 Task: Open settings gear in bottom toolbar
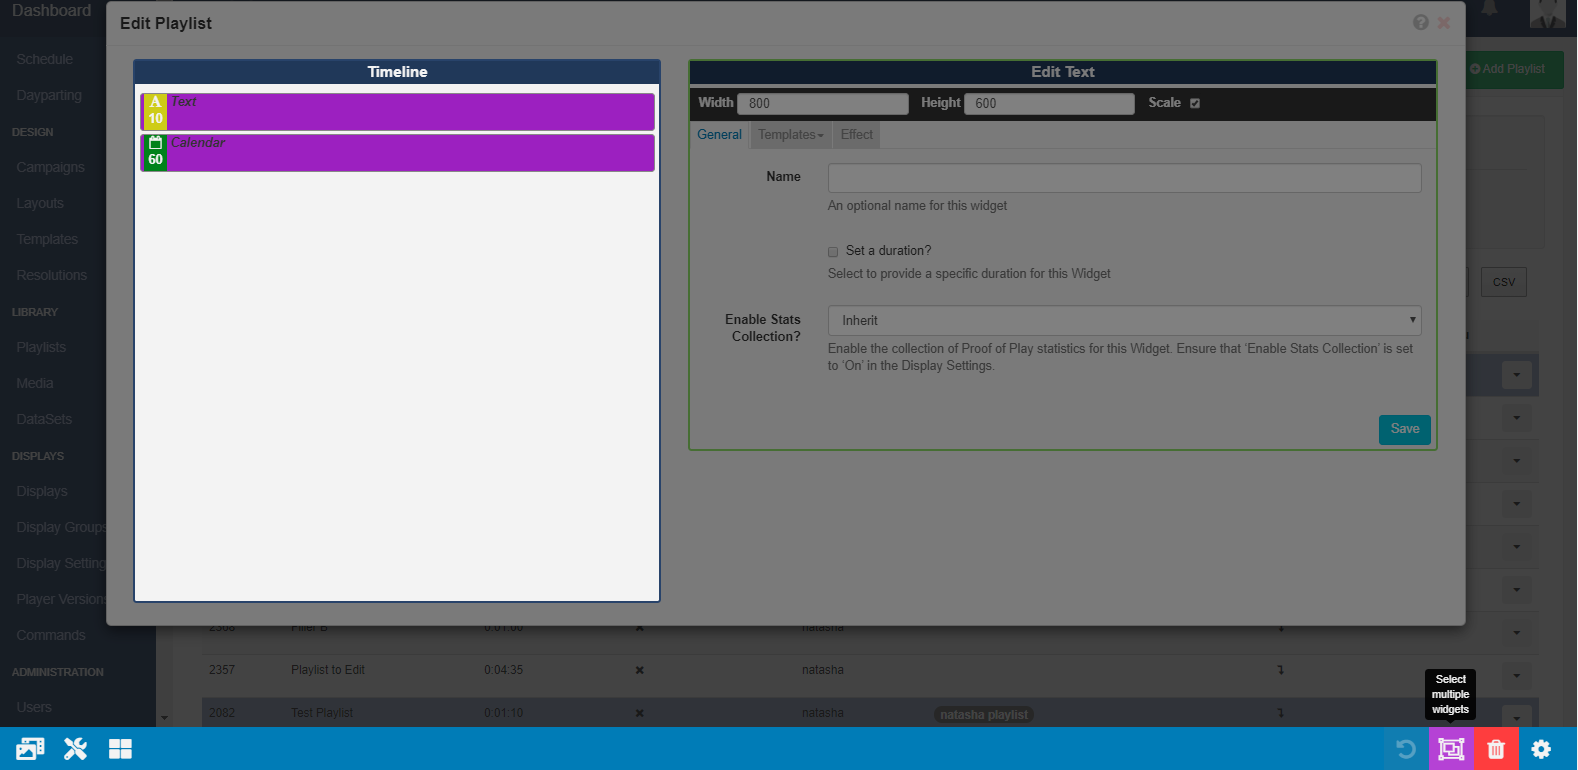click(1541, 749)
